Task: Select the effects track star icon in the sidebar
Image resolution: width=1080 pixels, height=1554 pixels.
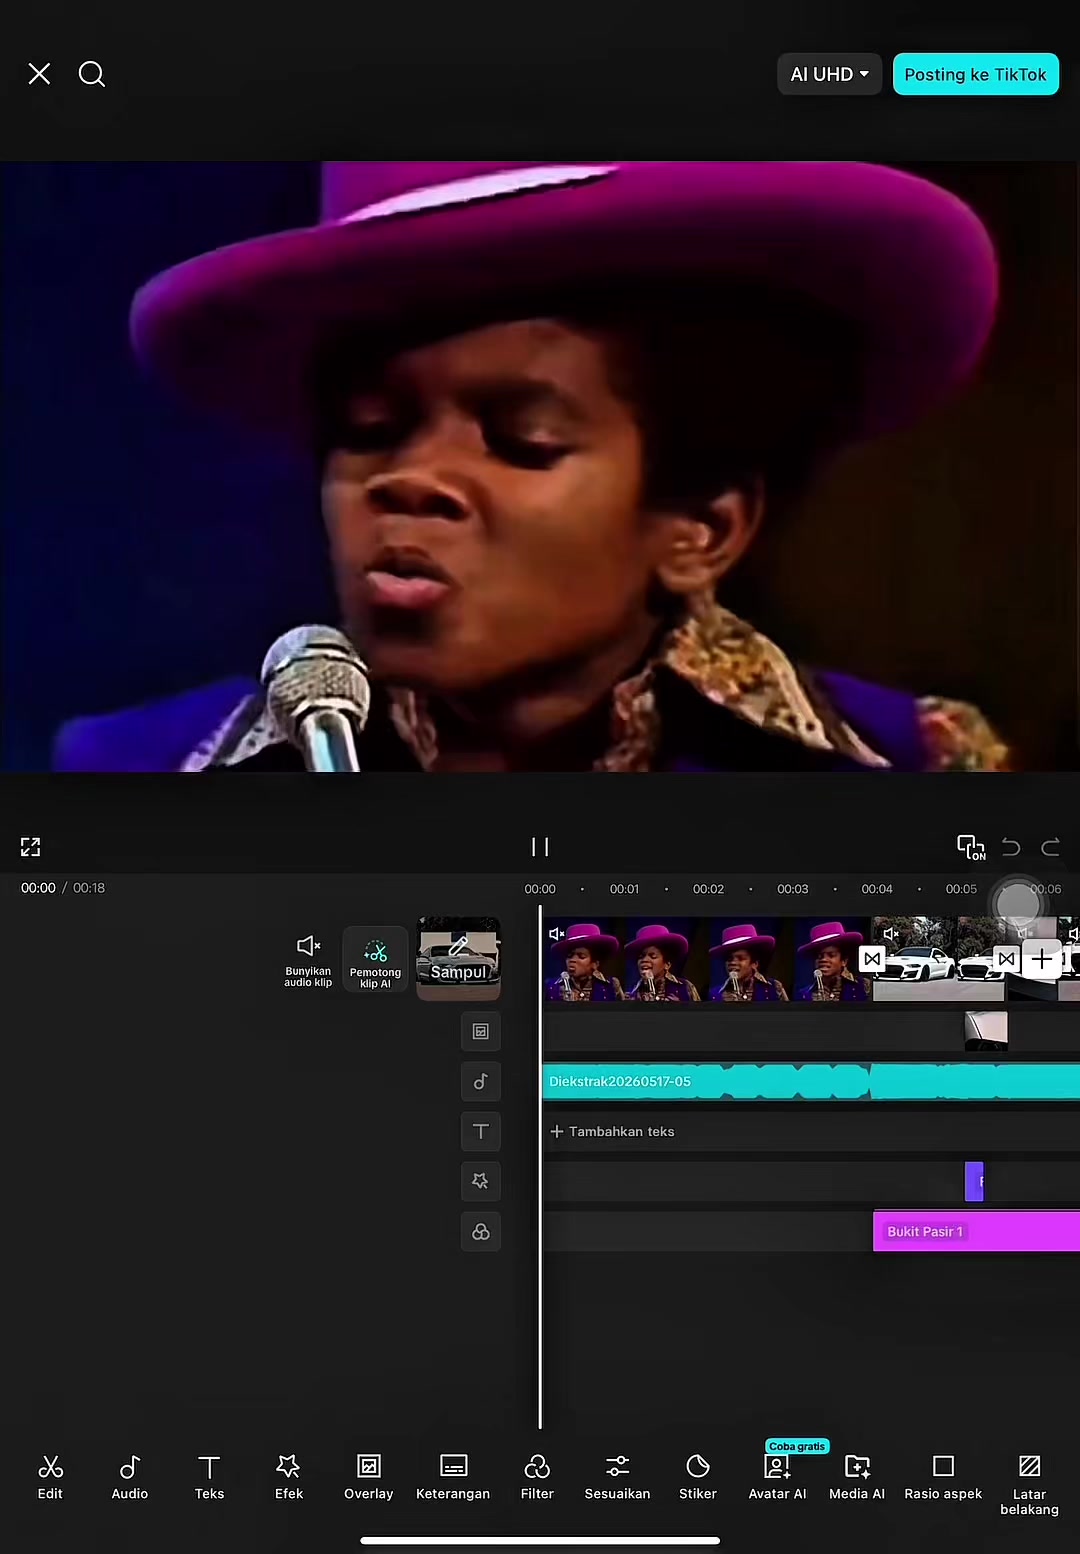Action: point(481,1181)
